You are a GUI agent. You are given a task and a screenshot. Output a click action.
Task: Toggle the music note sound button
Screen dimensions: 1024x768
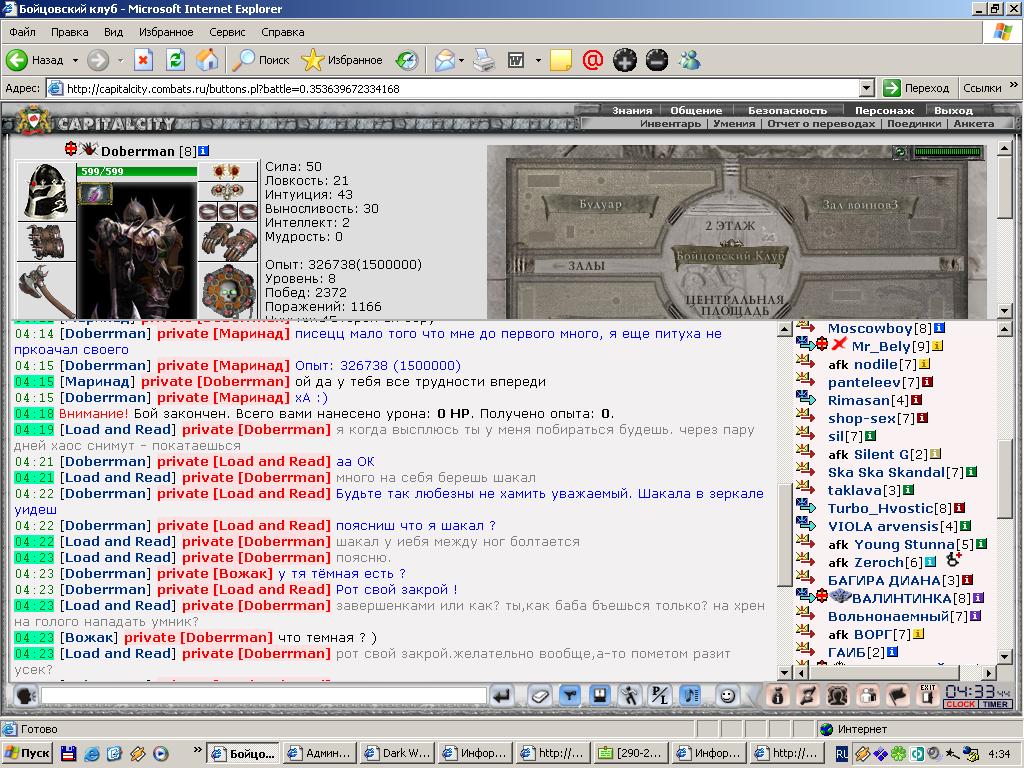690,696
